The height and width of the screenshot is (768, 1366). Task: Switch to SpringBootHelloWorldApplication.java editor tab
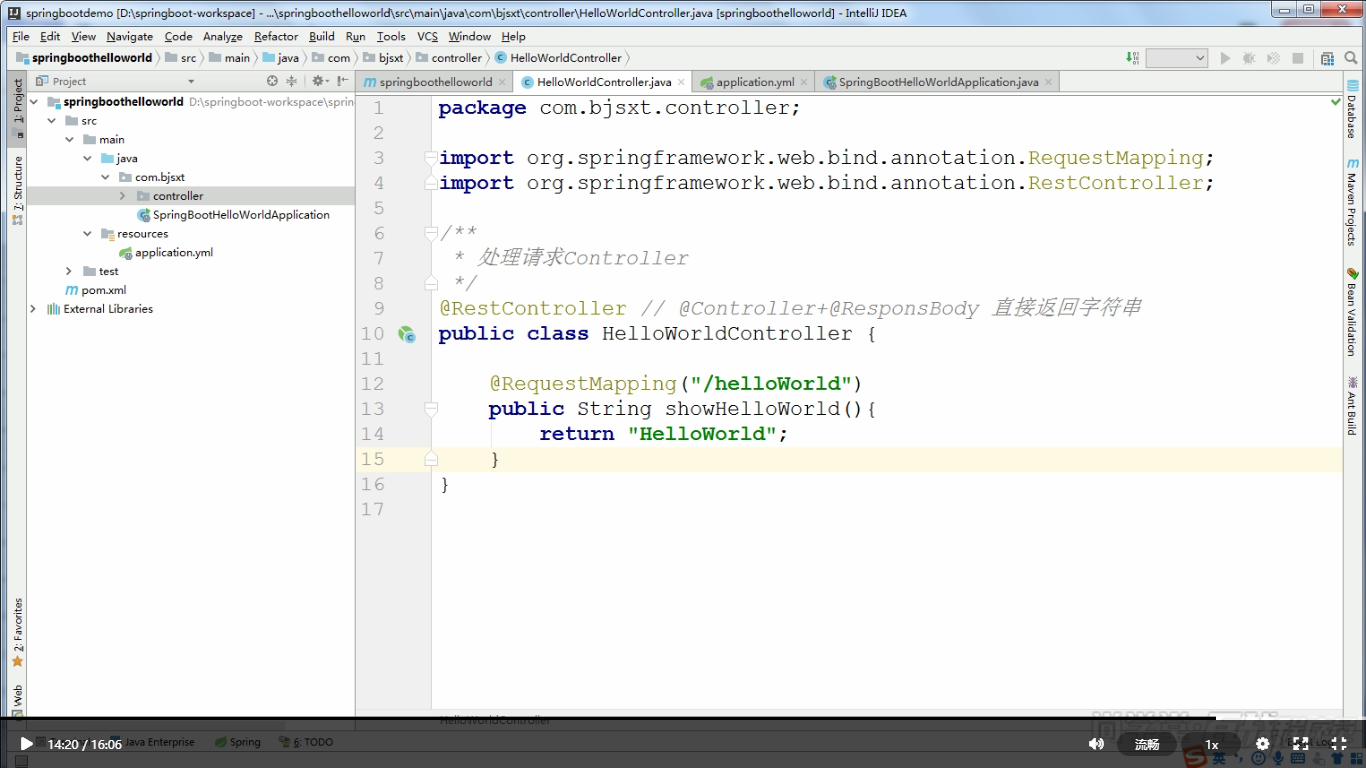tap(938, 82)
